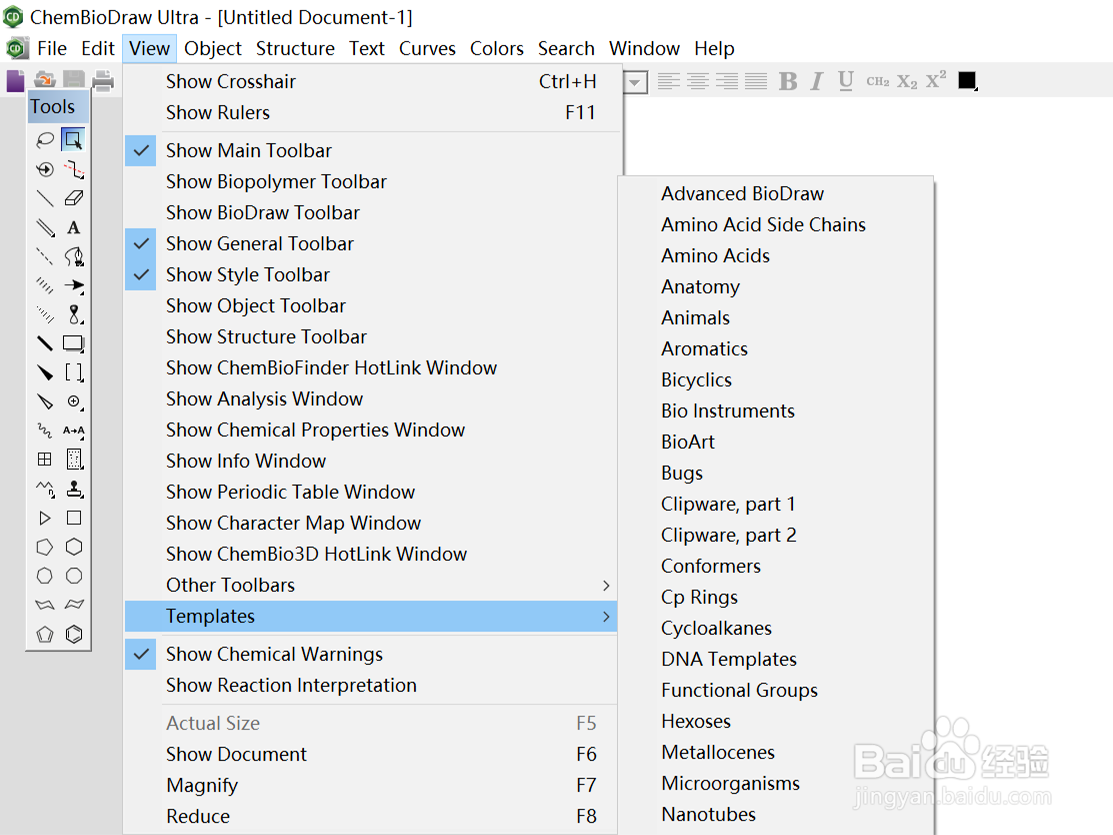Toggle Bold text formatting
1113x835 pixels.
point(787,81)
